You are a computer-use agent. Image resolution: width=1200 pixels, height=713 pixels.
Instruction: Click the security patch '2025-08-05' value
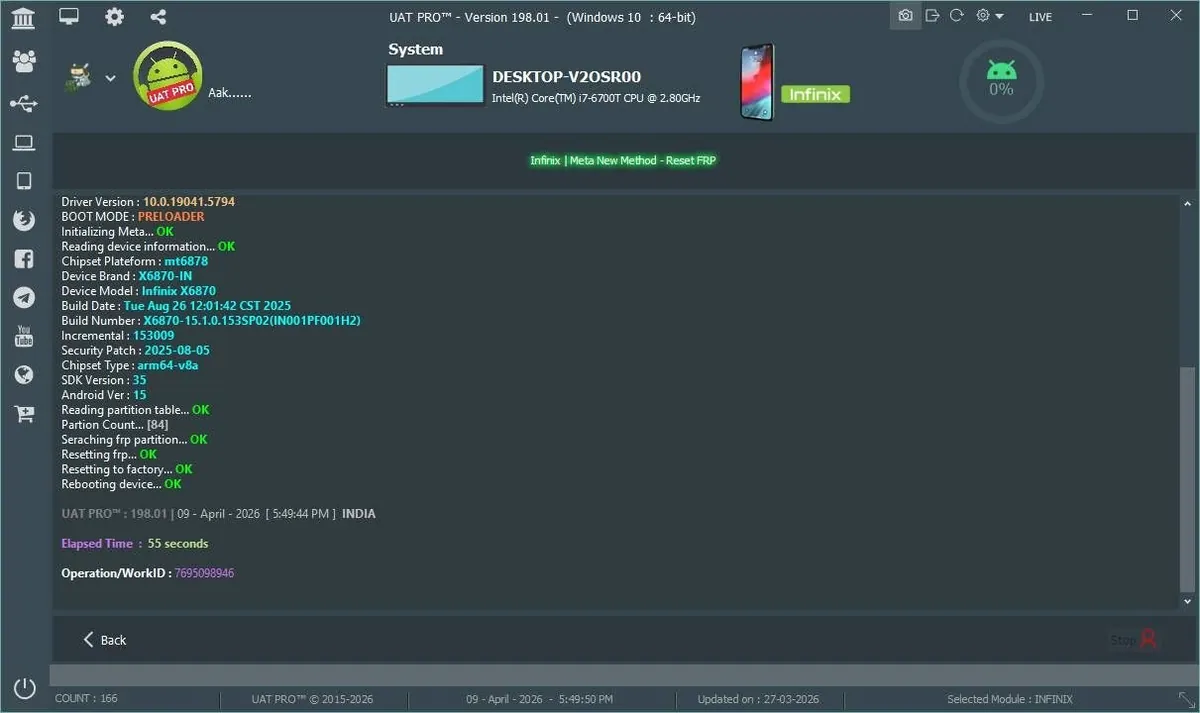pos(177,351)
